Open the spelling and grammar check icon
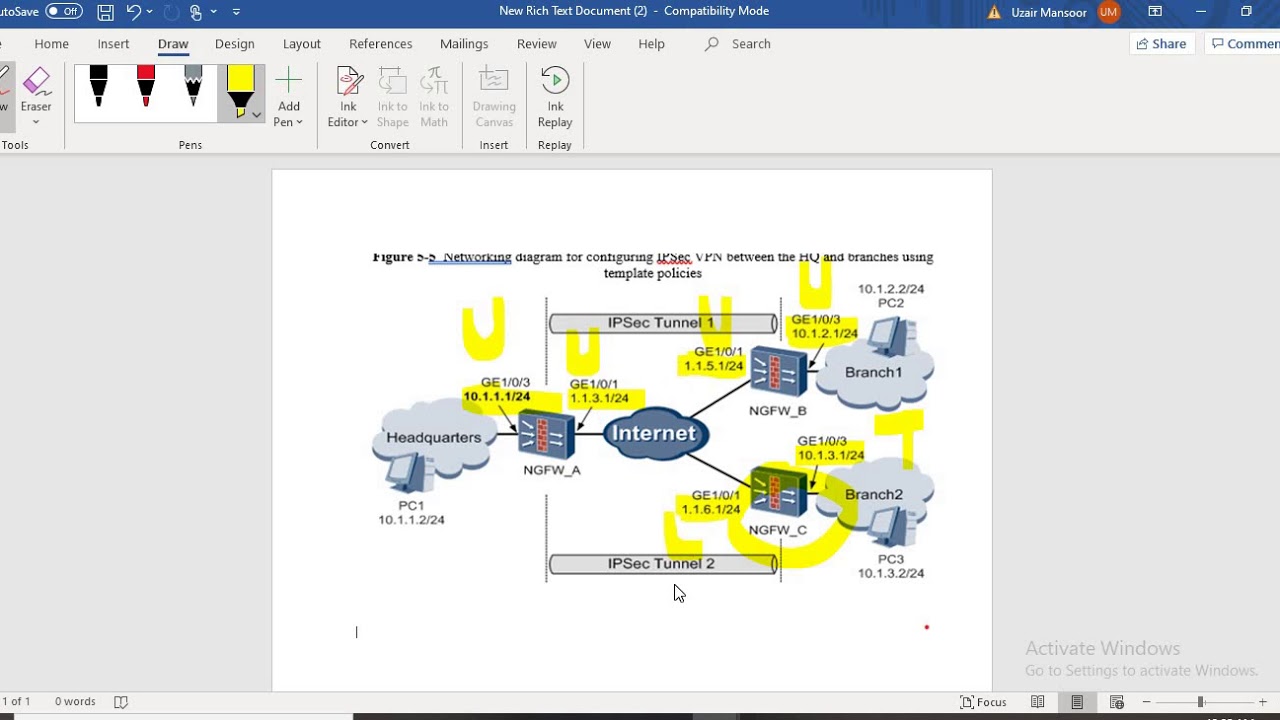Viewport: 1280px width, 720px height. (x=121, y=702)
